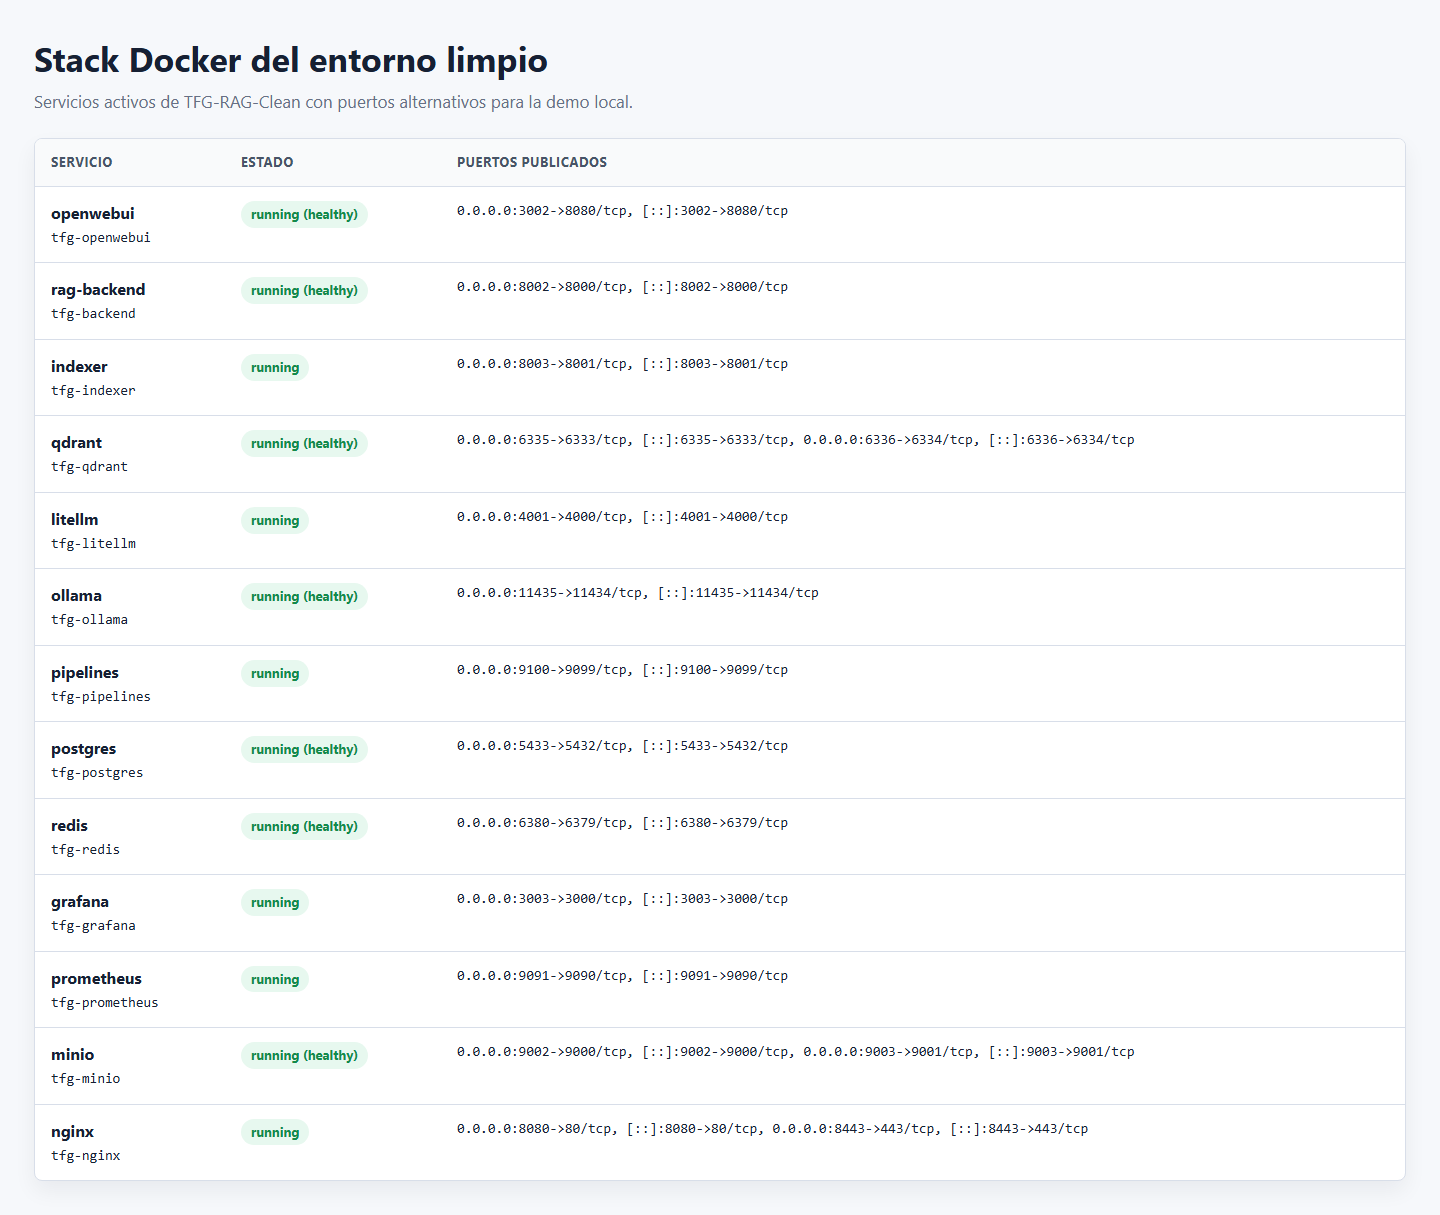Click the tfg-nginx container name
The height and width of the screenshot is (1215, 1440).
(85, 1156)
